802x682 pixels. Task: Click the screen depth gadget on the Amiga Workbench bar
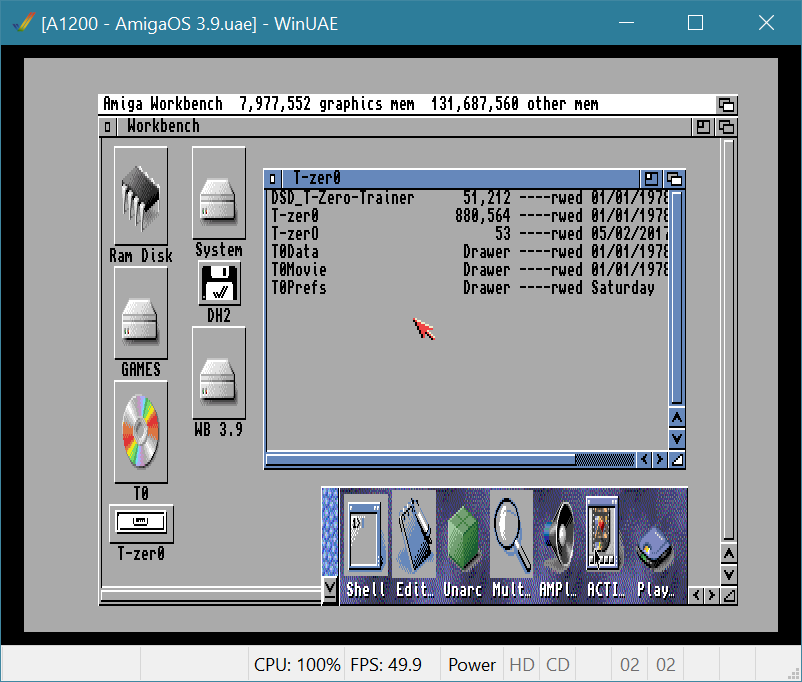[x=726, y=104]
